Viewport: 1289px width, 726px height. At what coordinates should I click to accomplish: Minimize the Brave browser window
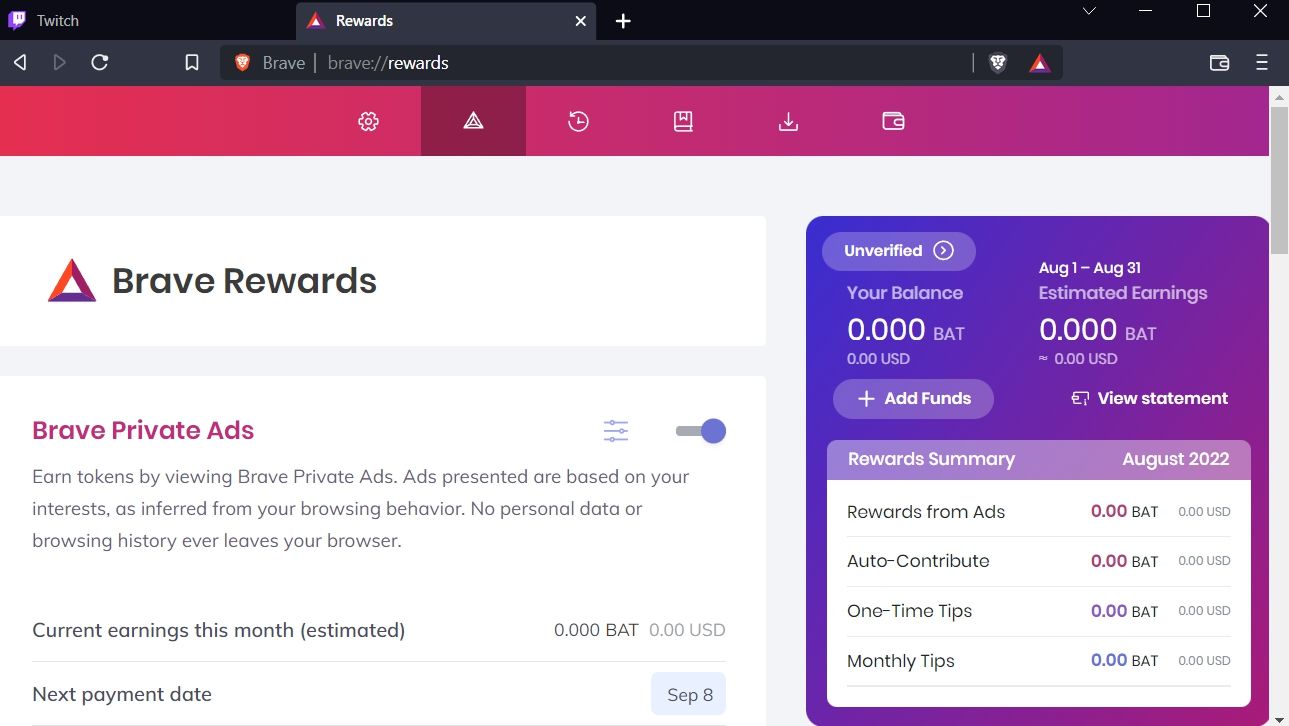click(1146, 12)
